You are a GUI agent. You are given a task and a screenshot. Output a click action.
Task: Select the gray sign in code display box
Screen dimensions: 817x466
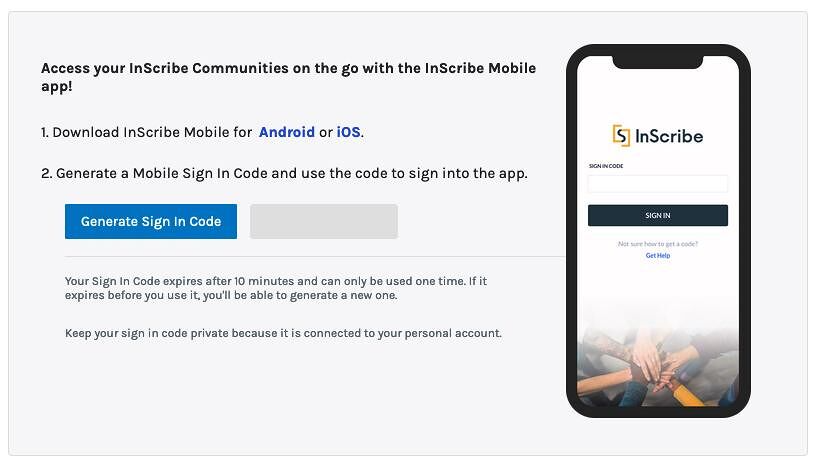click(324, 222)
